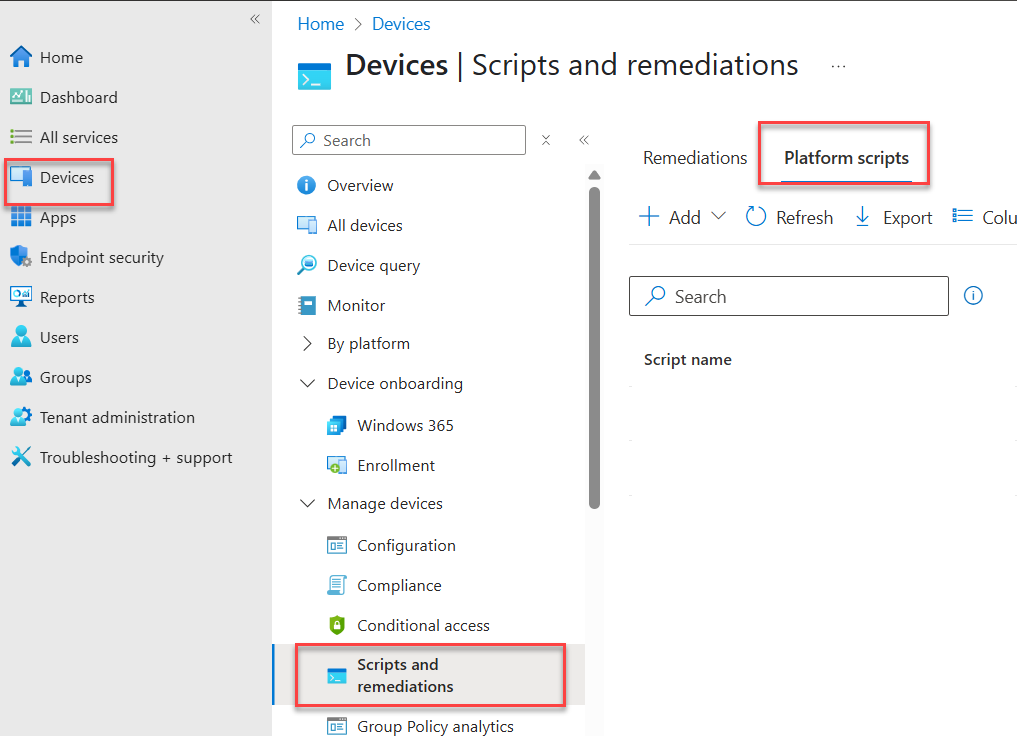This screenshot has height=736, width=1017.
Task: Click the Export button
Action: pyautogui.click(x=893, y=217)
